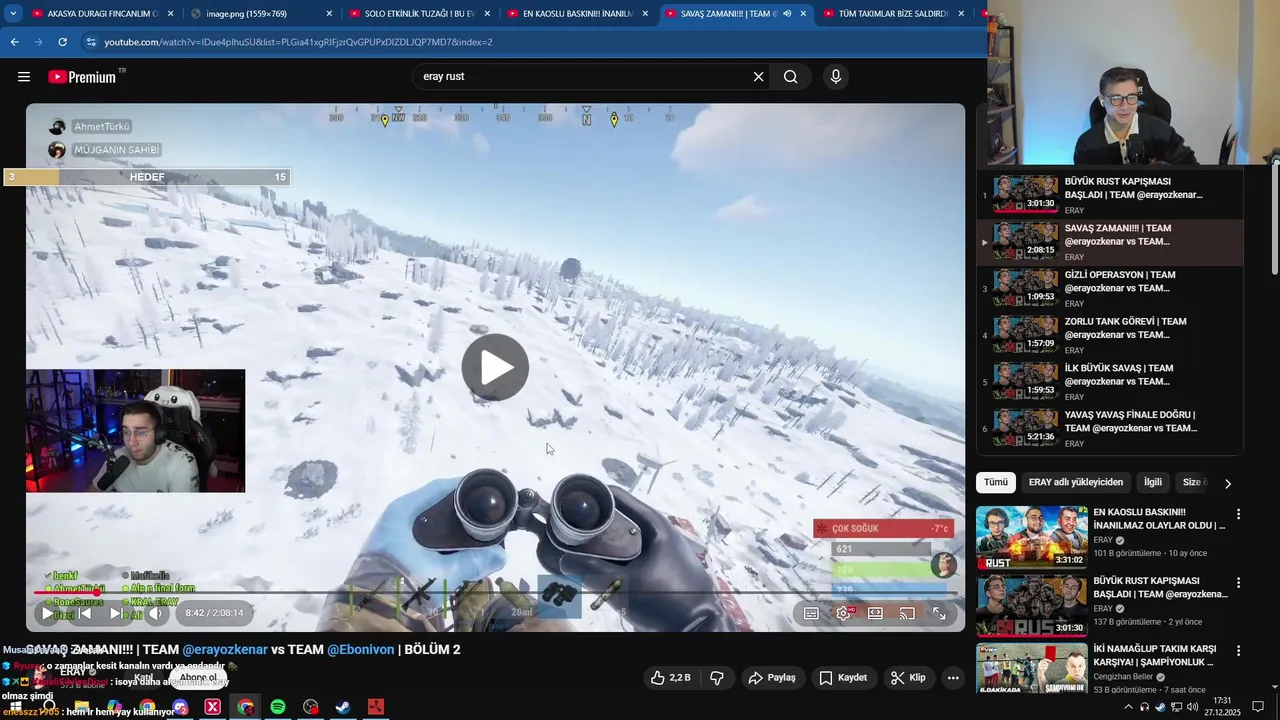Play BÜYÜK RUST KAPIŞMASI playlist item 1
Screen dimensions: 1280x720
tap(1110, 195)
